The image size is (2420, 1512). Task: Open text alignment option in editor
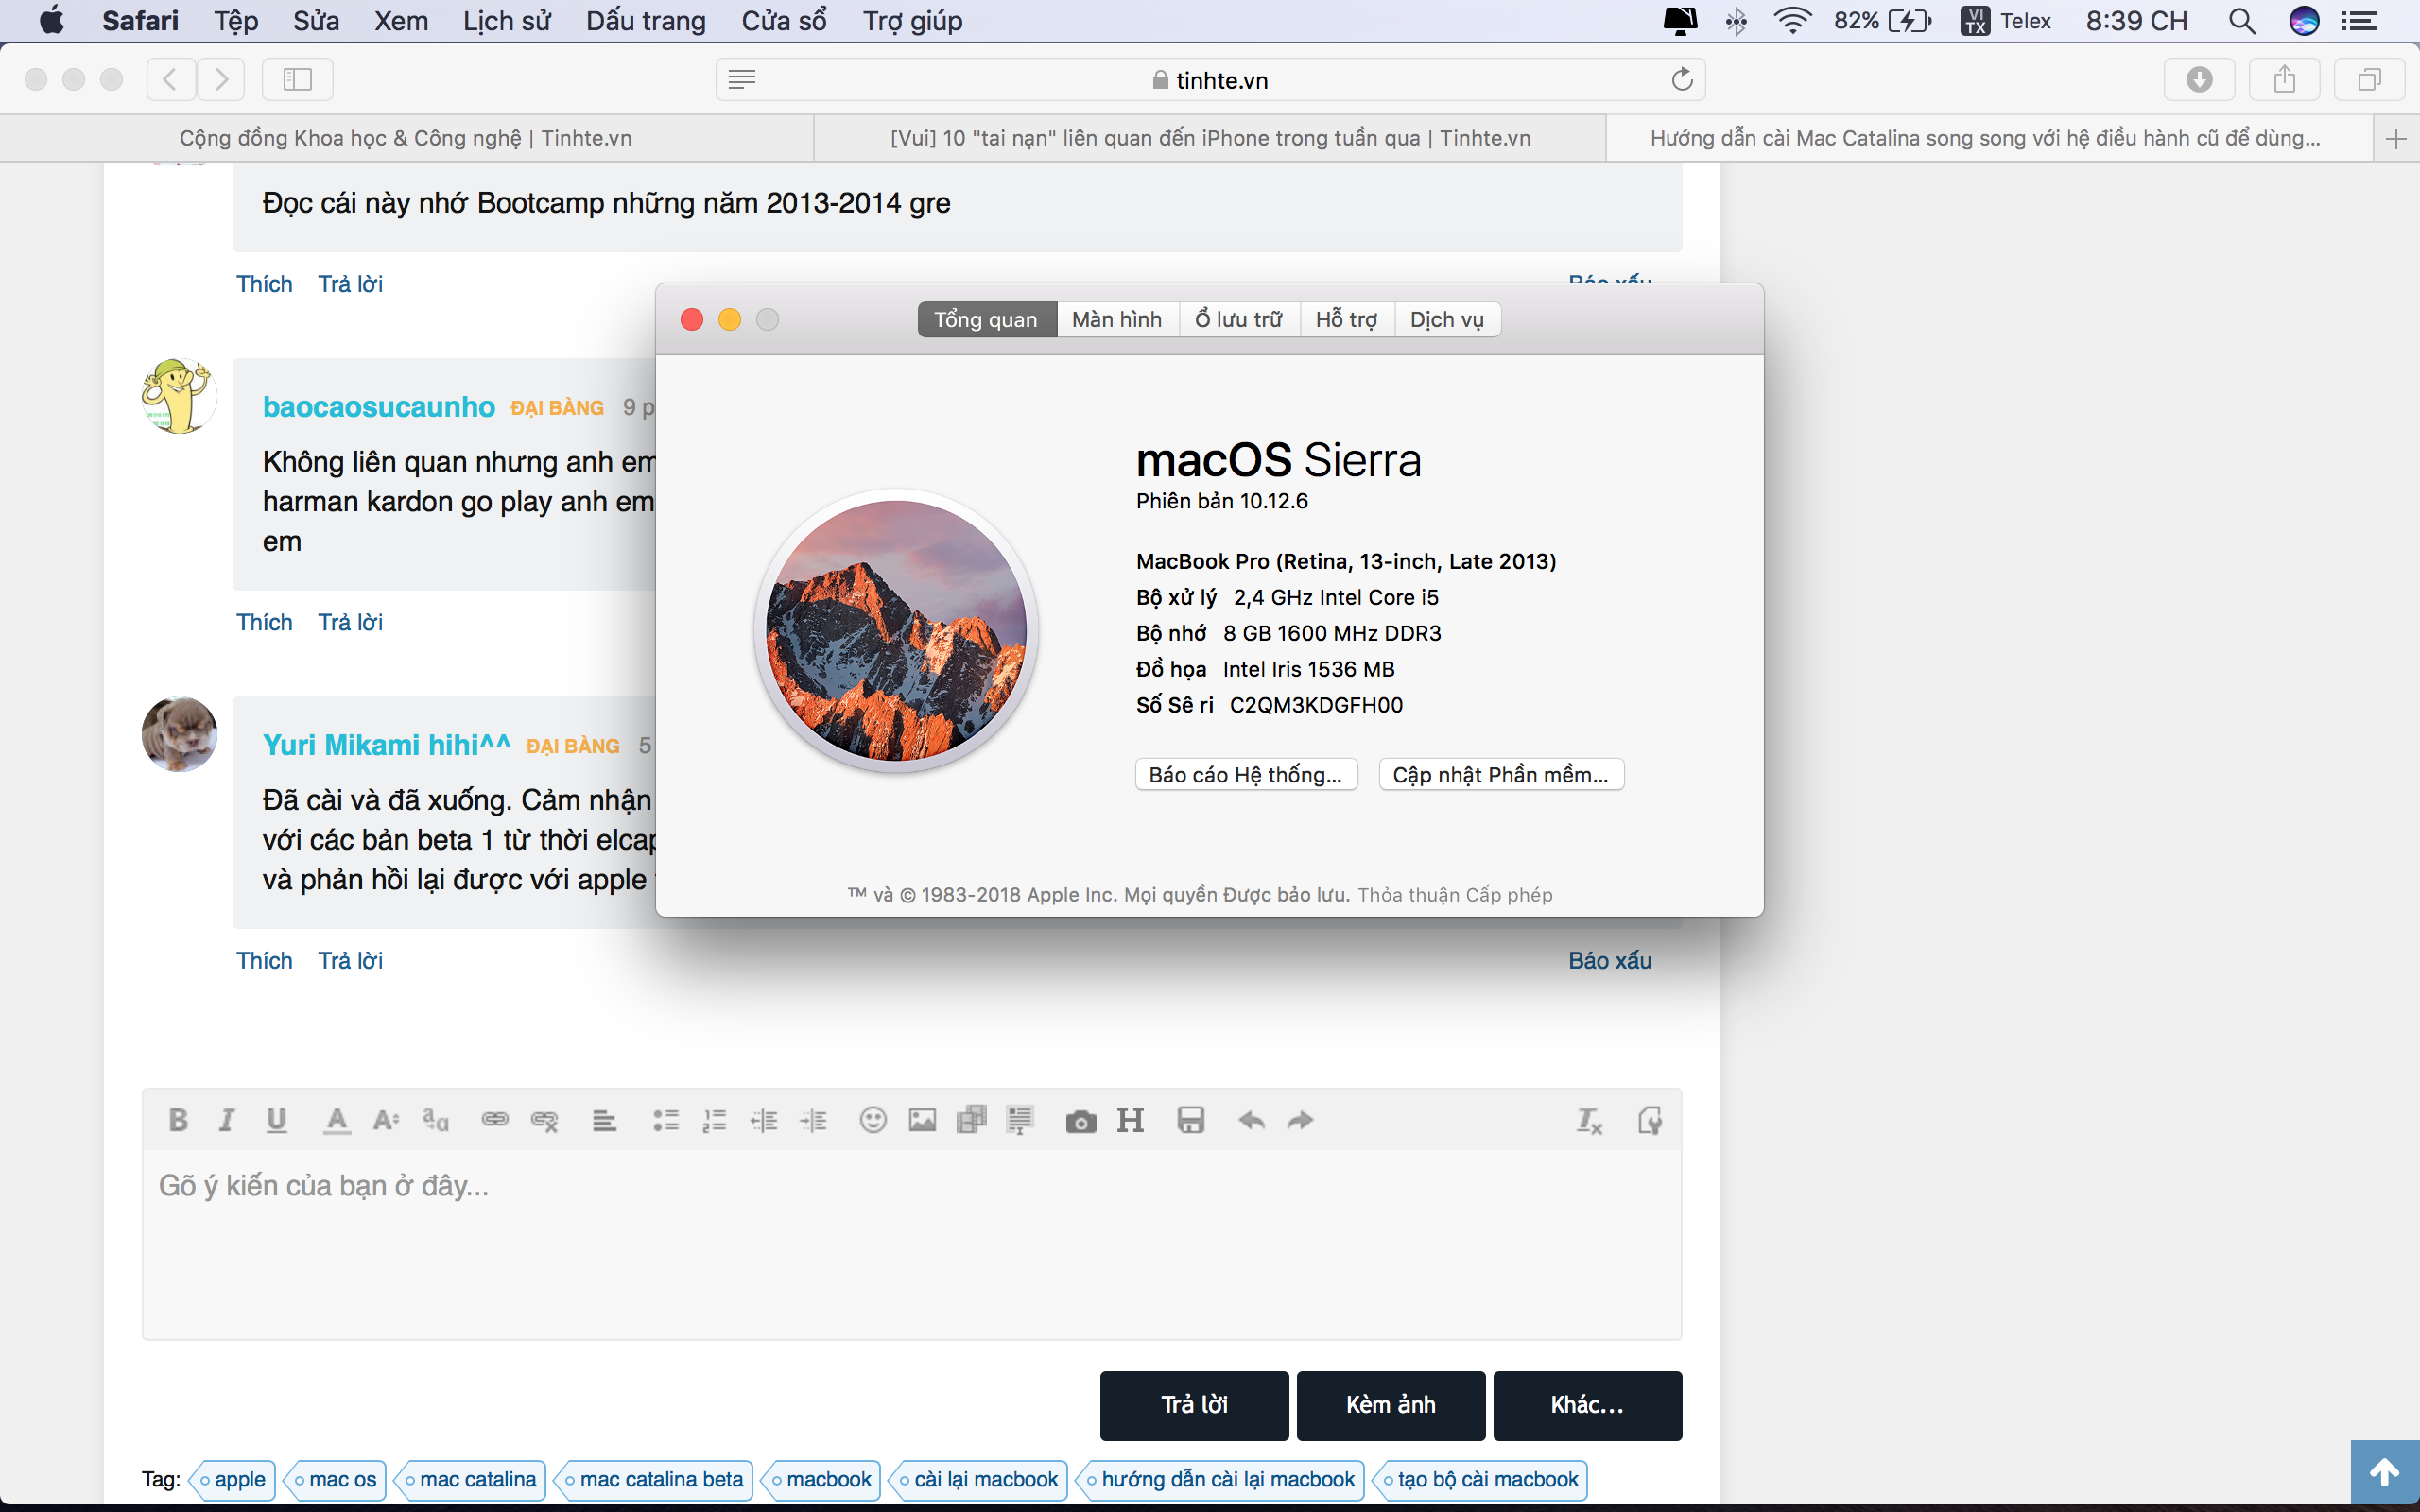[604, 1120]
